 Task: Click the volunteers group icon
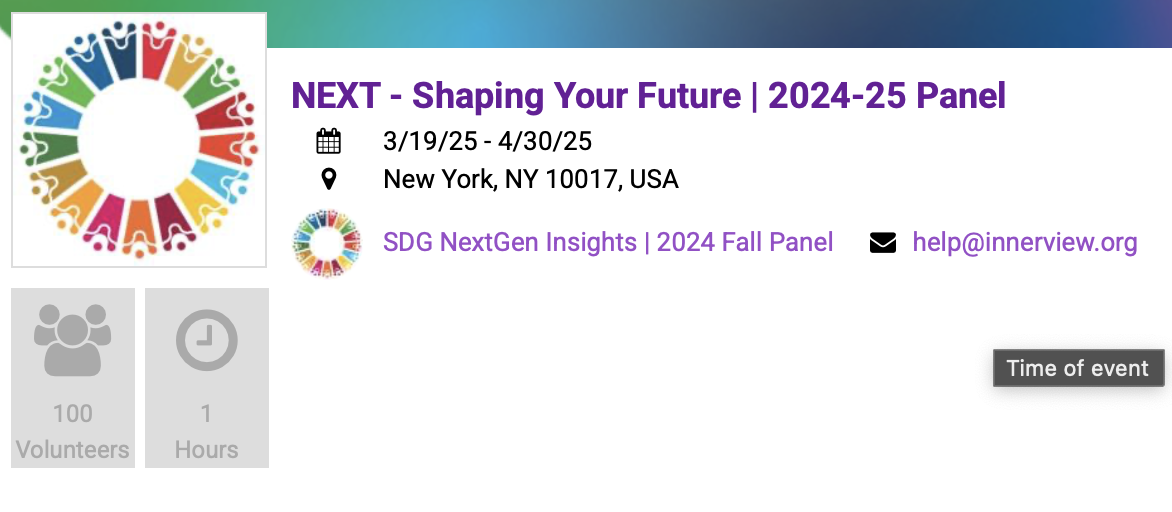(x=72, y=339)
